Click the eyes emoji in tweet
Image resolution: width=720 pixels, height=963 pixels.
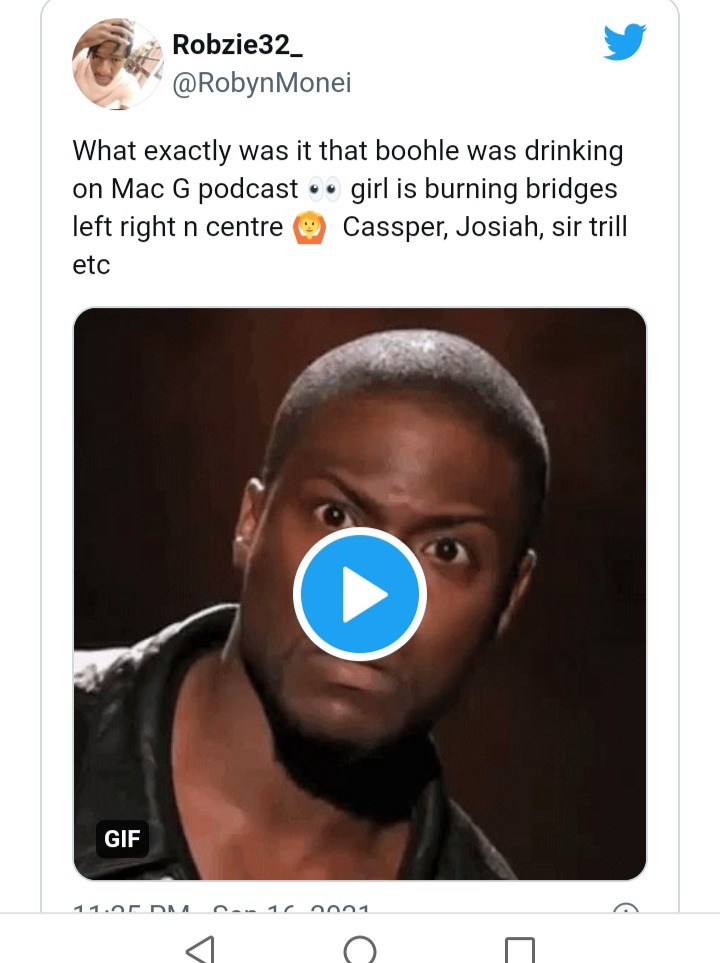point(324,189)
